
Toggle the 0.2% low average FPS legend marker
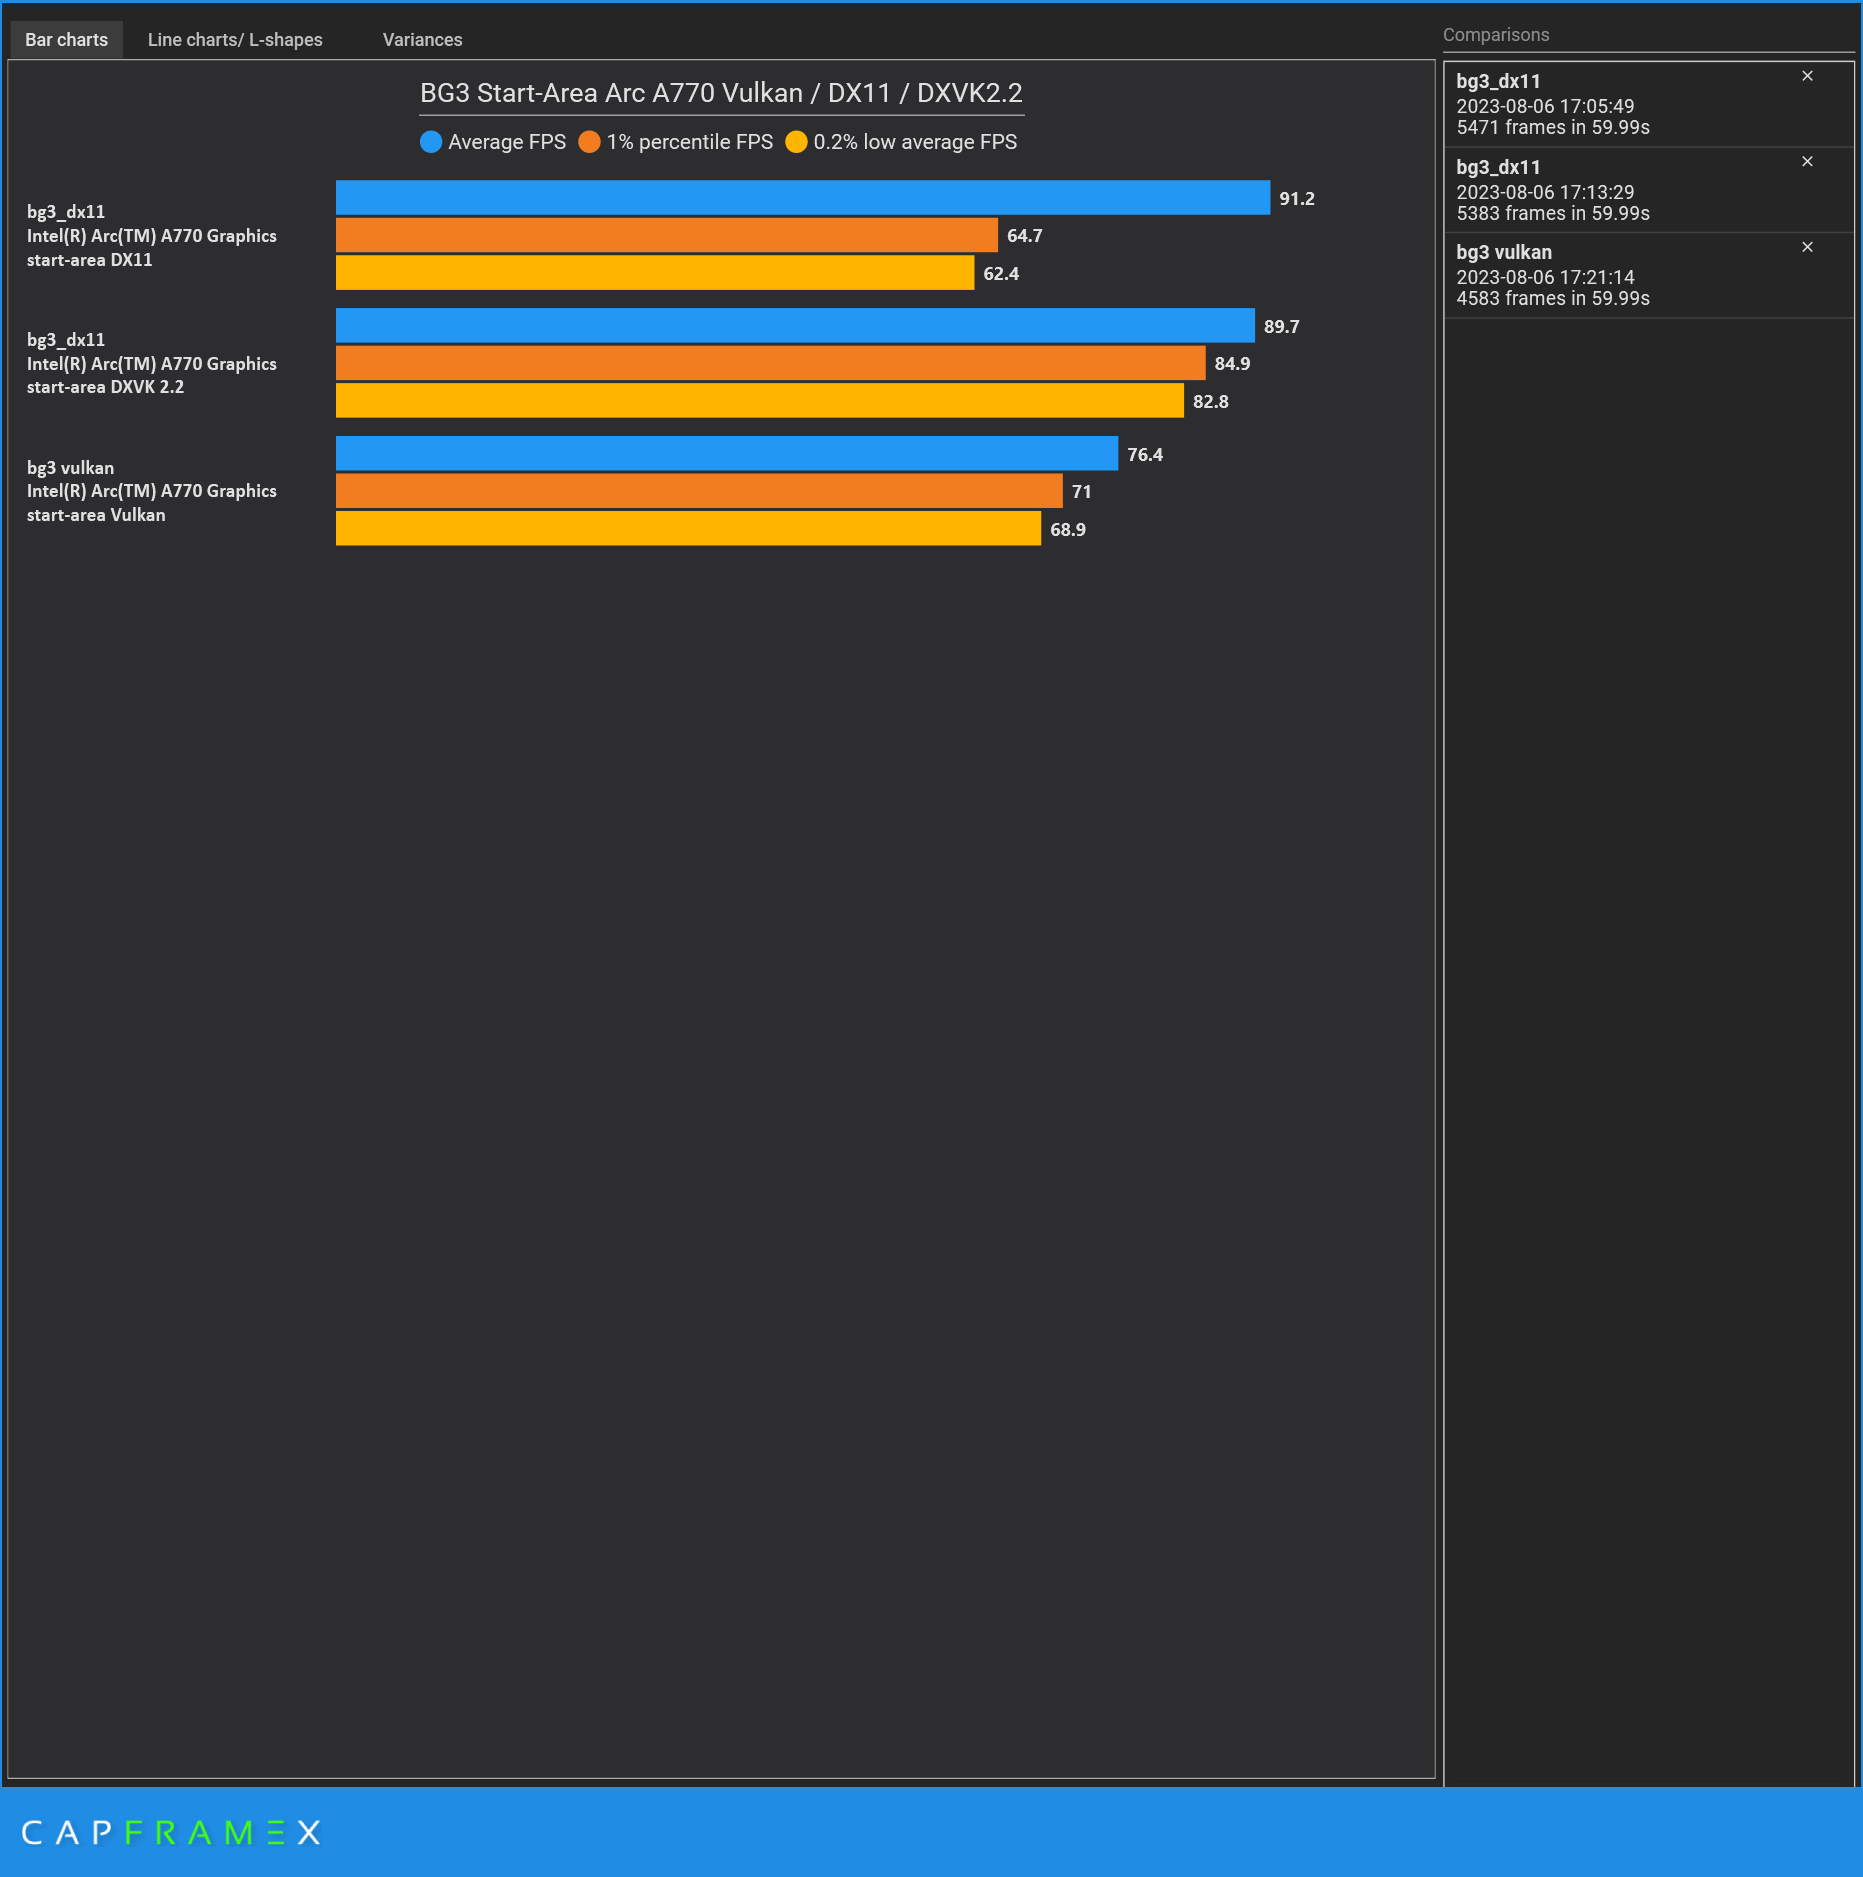click(796, 142)
